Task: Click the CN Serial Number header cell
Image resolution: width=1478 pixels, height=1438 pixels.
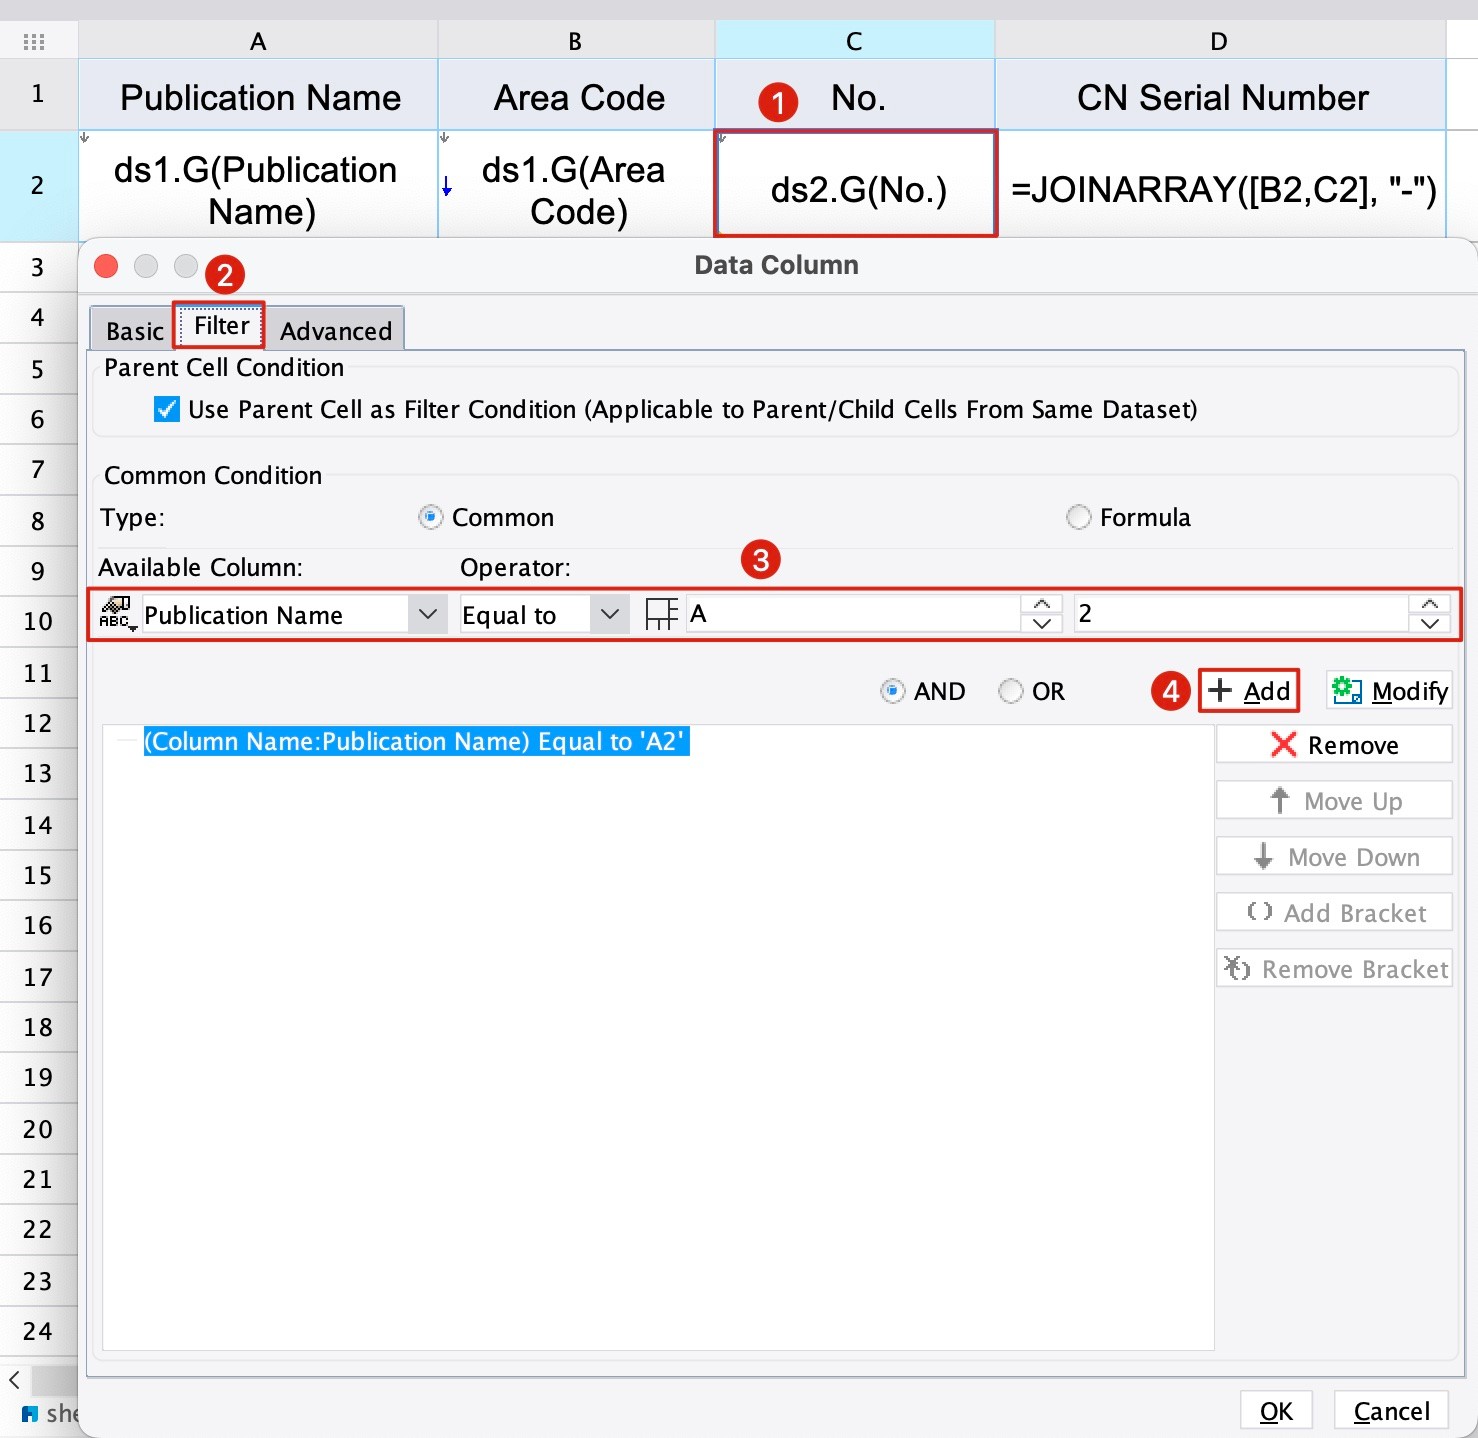Action: click(x=1222, y=96)
